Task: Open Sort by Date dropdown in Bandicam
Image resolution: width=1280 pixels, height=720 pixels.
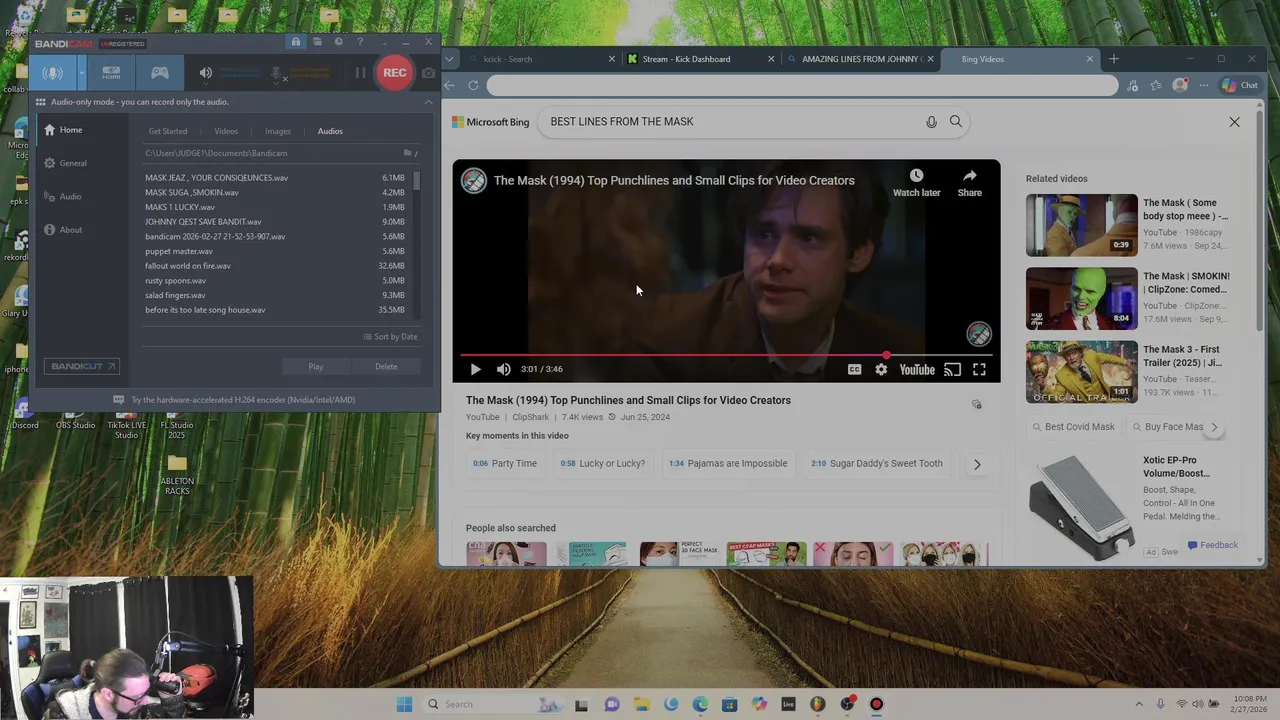Action: coord(390,337)
